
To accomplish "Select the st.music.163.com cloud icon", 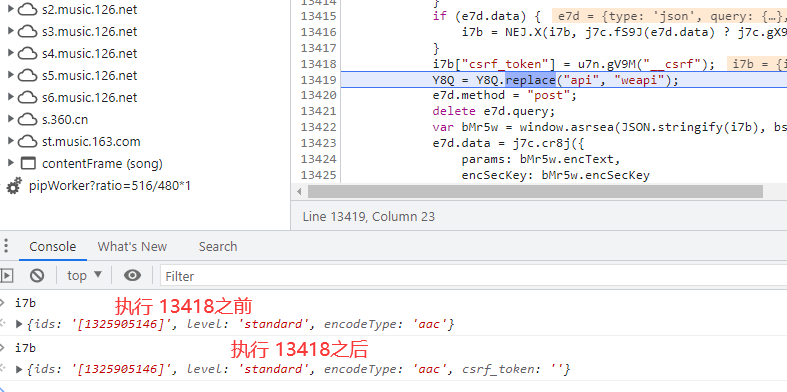I will [27, 142].
